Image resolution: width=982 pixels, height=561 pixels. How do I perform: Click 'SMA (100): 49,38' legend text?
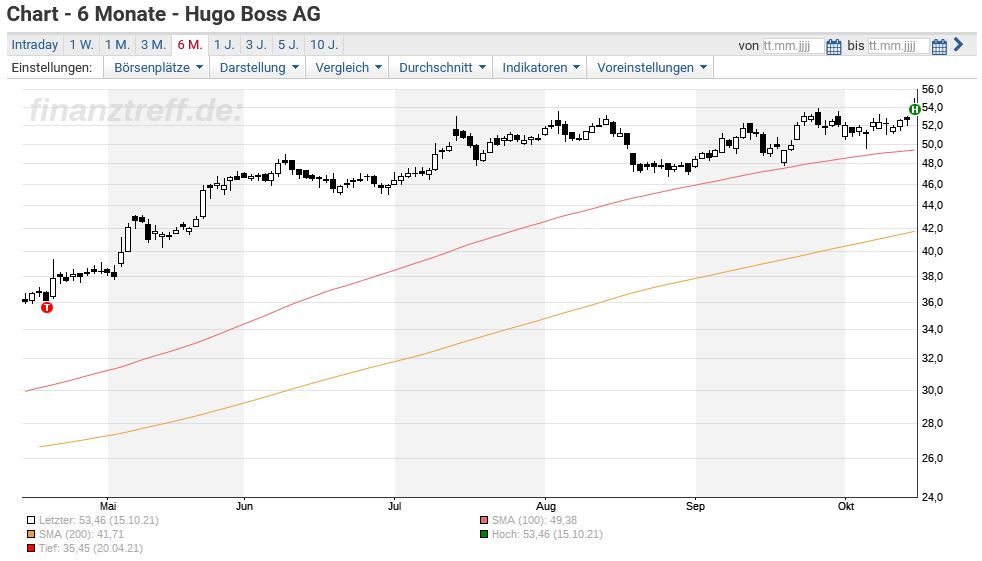(534, 520)
